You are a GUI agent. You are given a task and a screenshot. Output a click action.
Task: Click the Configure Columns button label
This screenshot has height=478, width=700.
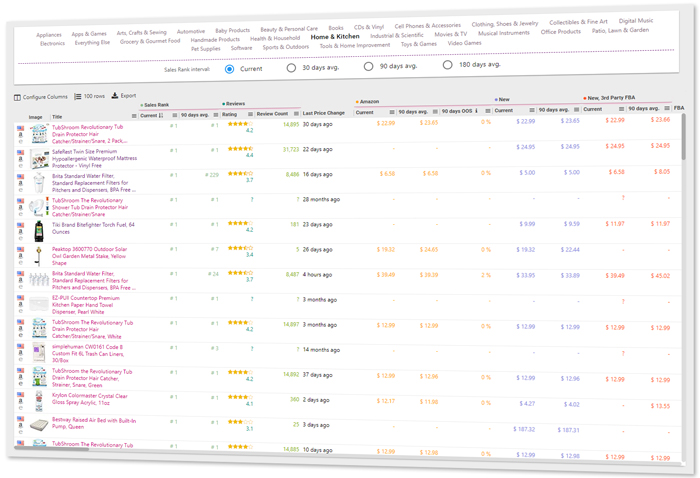(x=45, y=97)
